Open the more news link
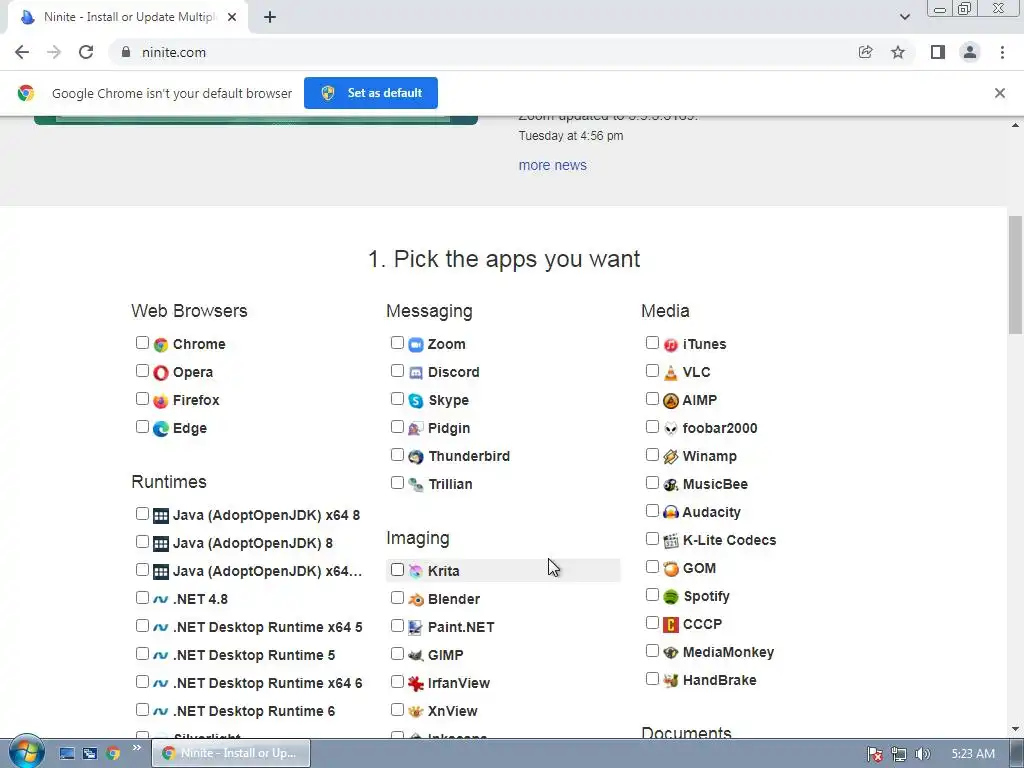Image resolution: width=1024 pixels, height=768 pixels. coord(552,165)
